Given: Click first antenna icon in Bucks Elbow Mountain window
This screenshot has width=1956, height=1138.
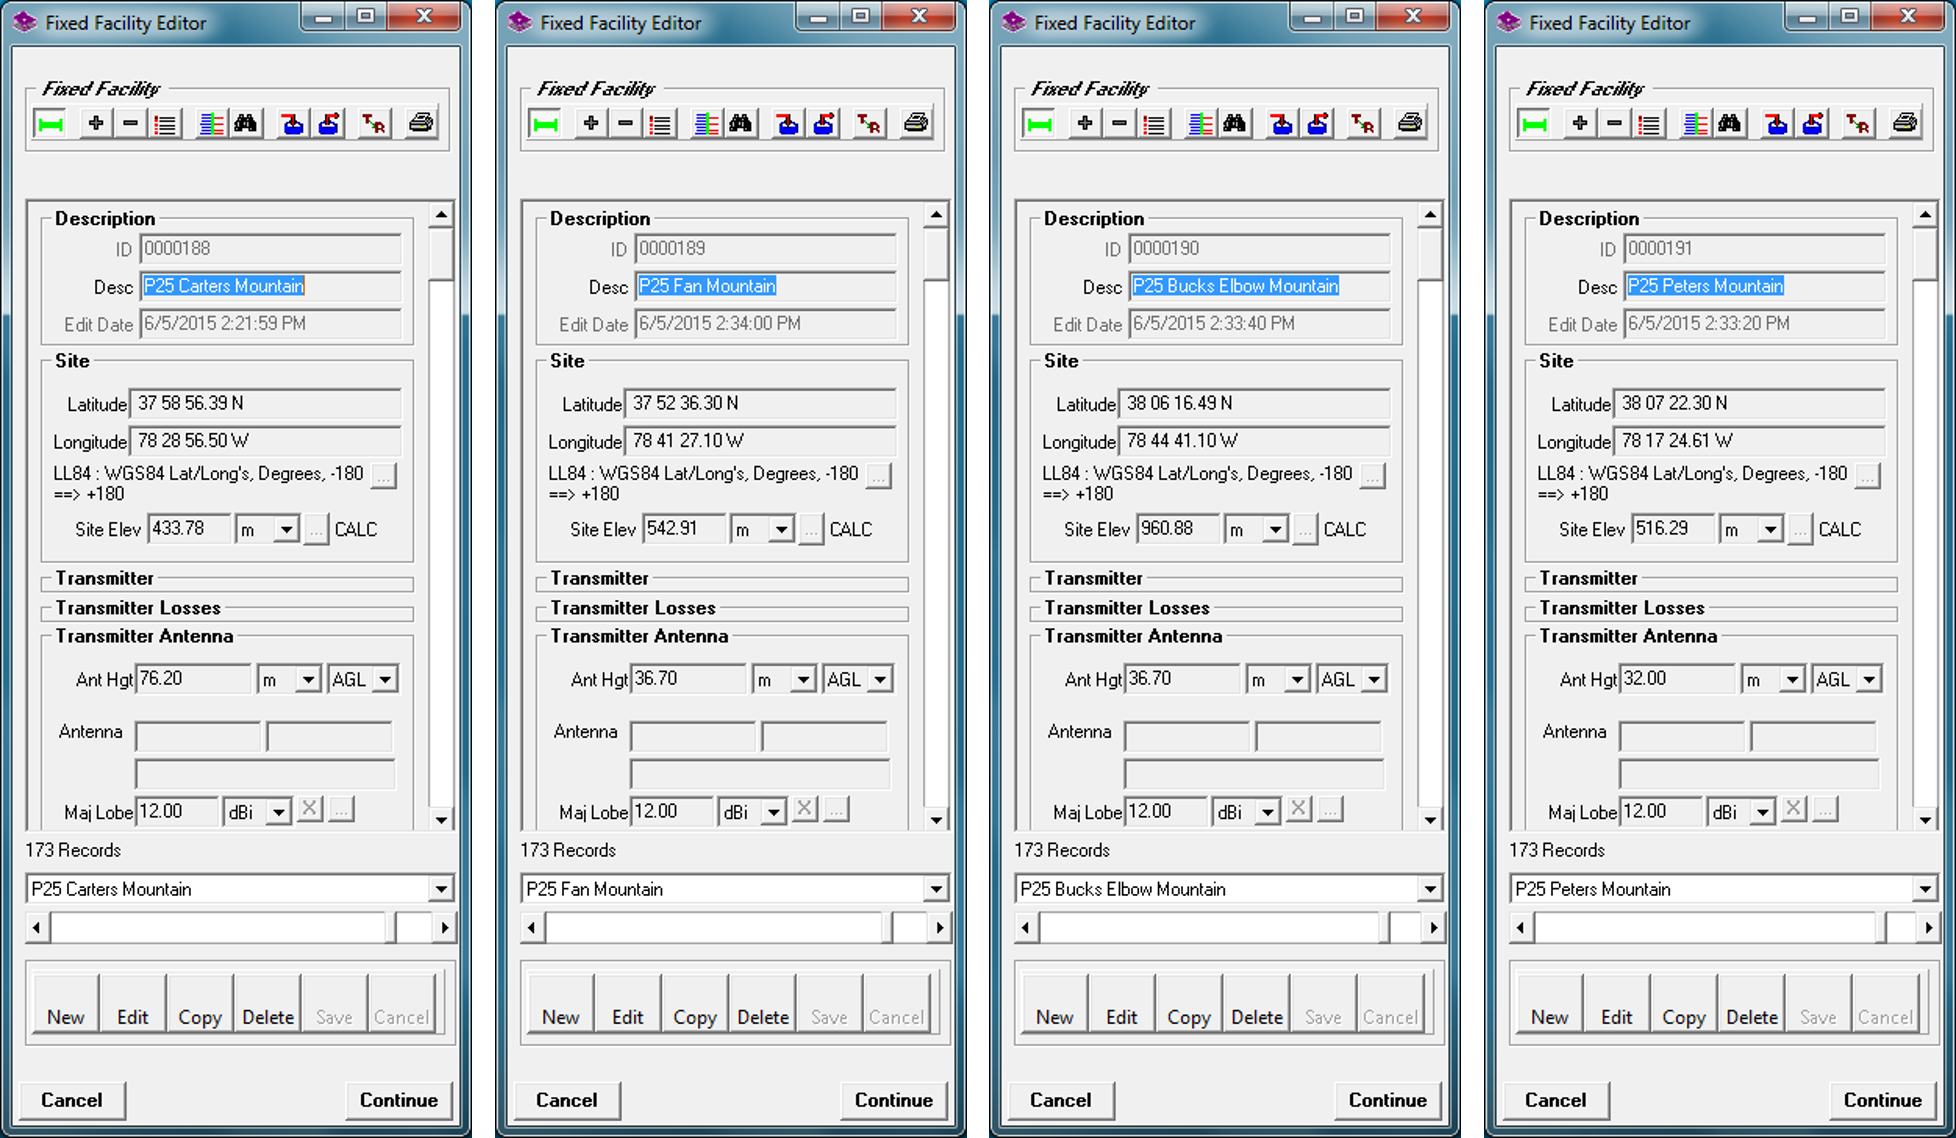Looking at the screenshot, I should pyautogui.click(x=1282, y=124).
